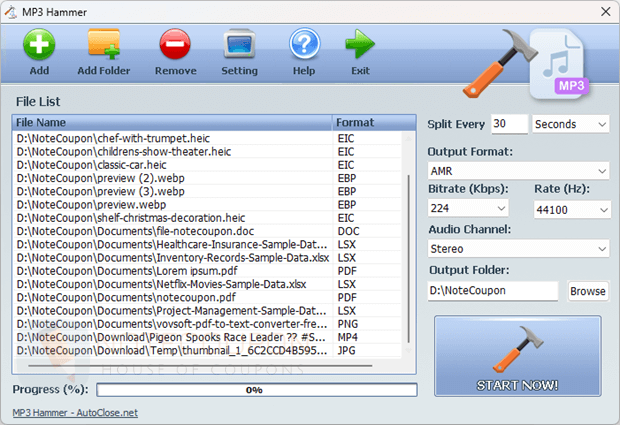Close the MP3 Hammer window
This screenshot has height=425, width=620.
(x=605, y=12)
